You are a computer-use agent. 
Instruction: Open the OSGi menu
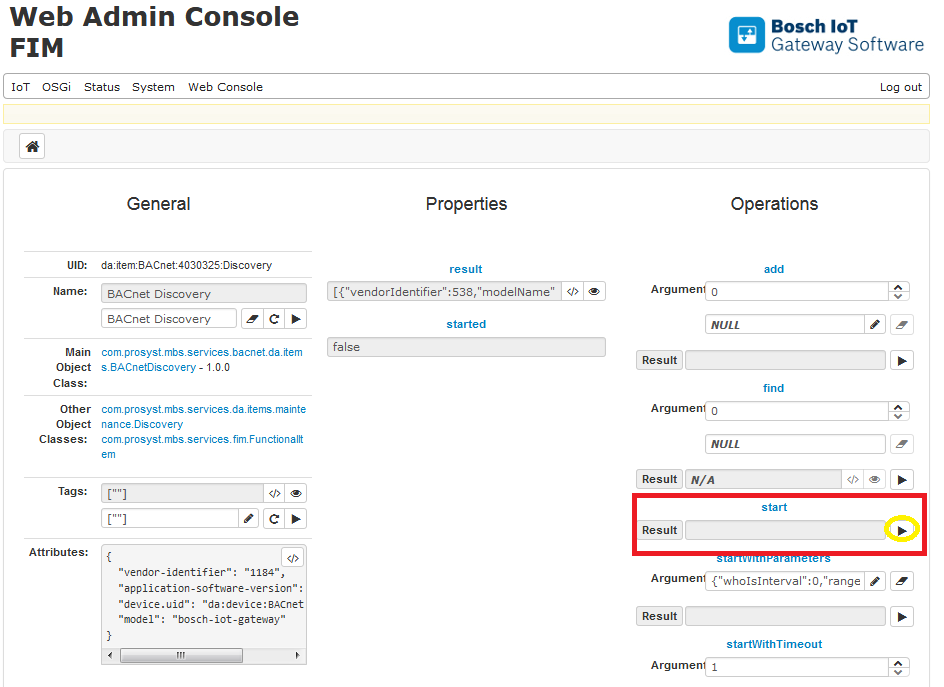[x=56, y=87]
